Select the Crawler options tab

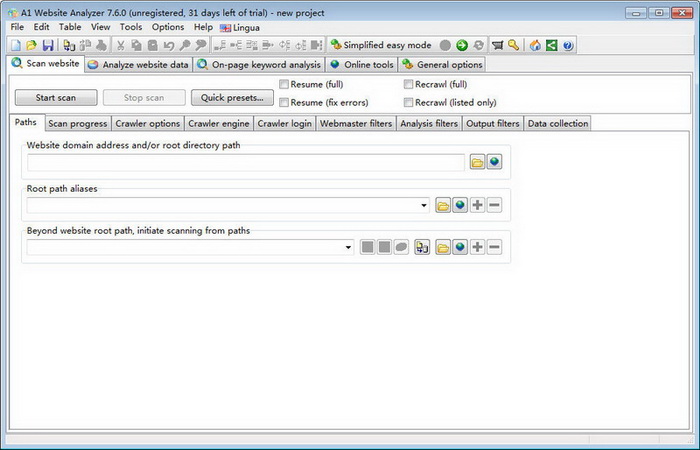pos(148,124)
